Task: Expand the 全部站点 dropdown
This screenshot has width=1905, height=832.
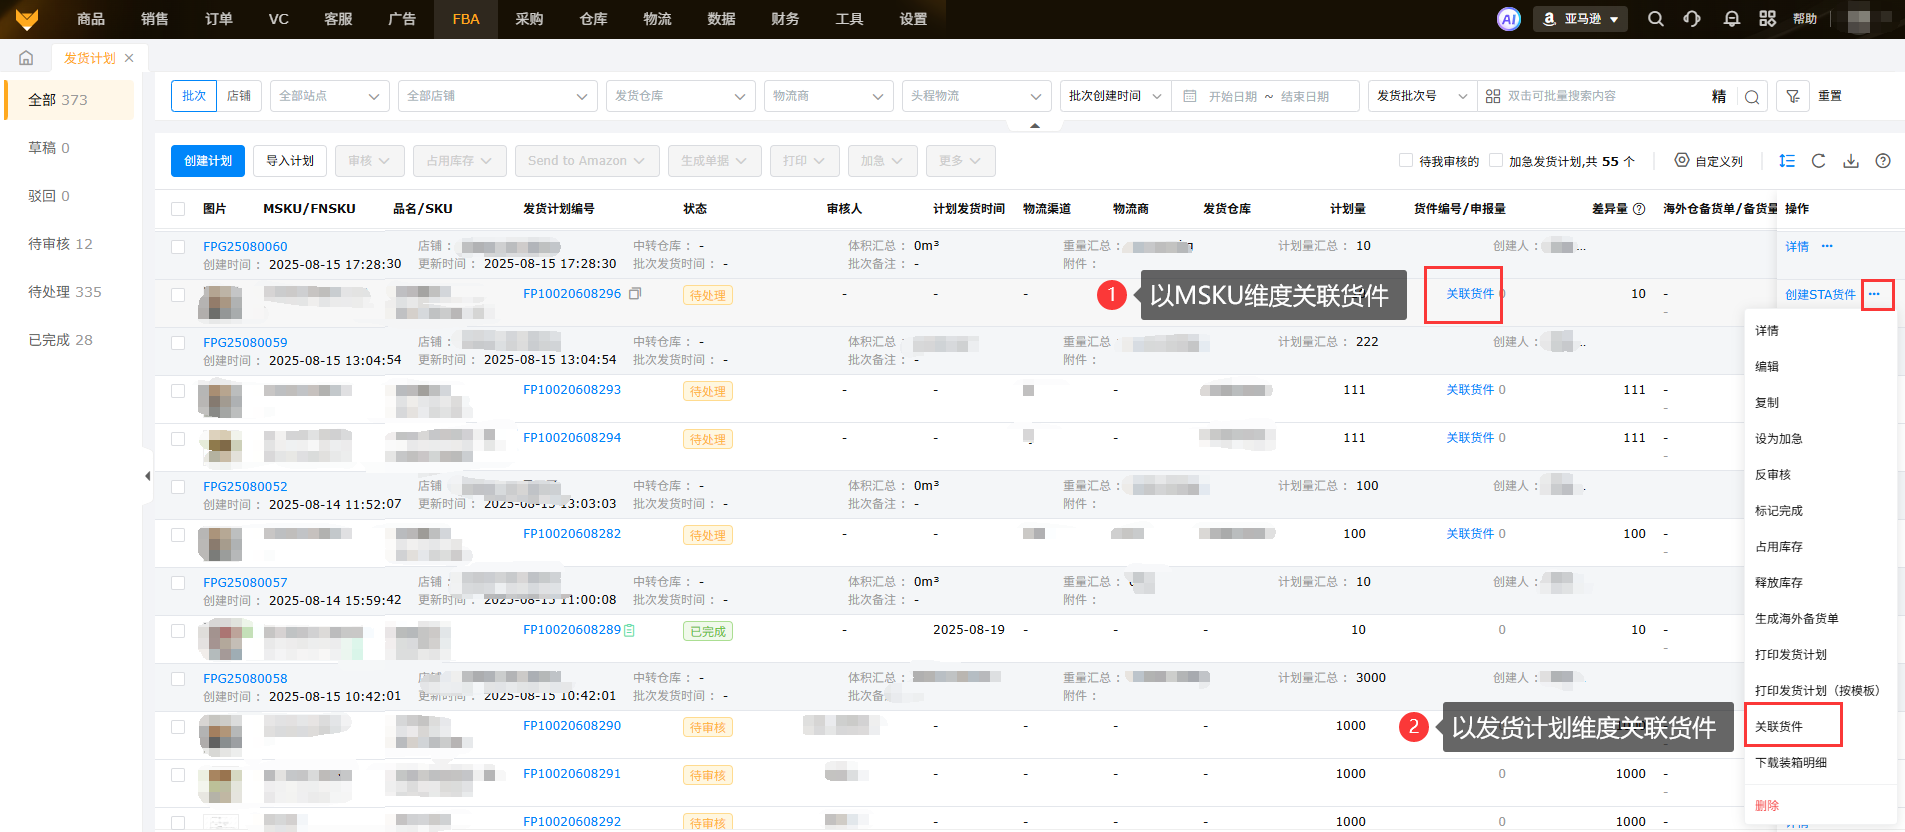Action: (x=329, y=96)
